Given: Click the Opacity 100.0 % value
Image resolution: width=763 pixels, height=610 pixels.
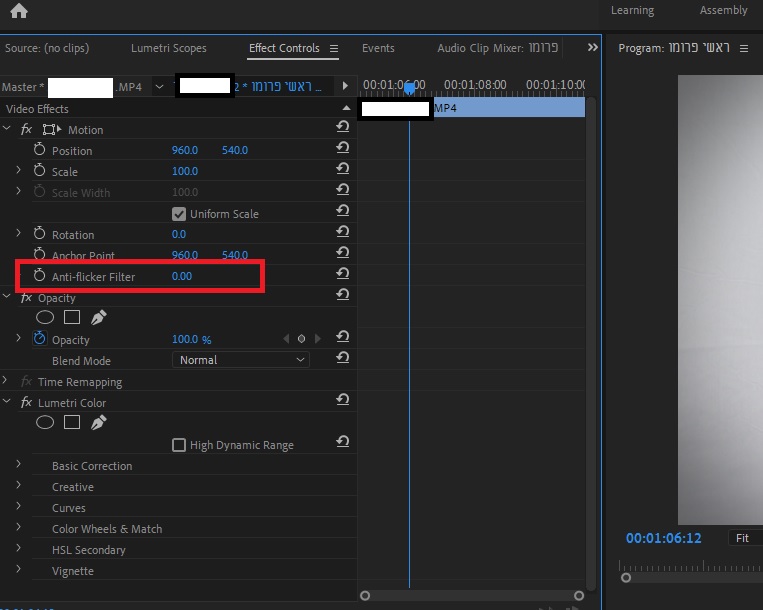Looking at the screenshot, I should 191,340.
